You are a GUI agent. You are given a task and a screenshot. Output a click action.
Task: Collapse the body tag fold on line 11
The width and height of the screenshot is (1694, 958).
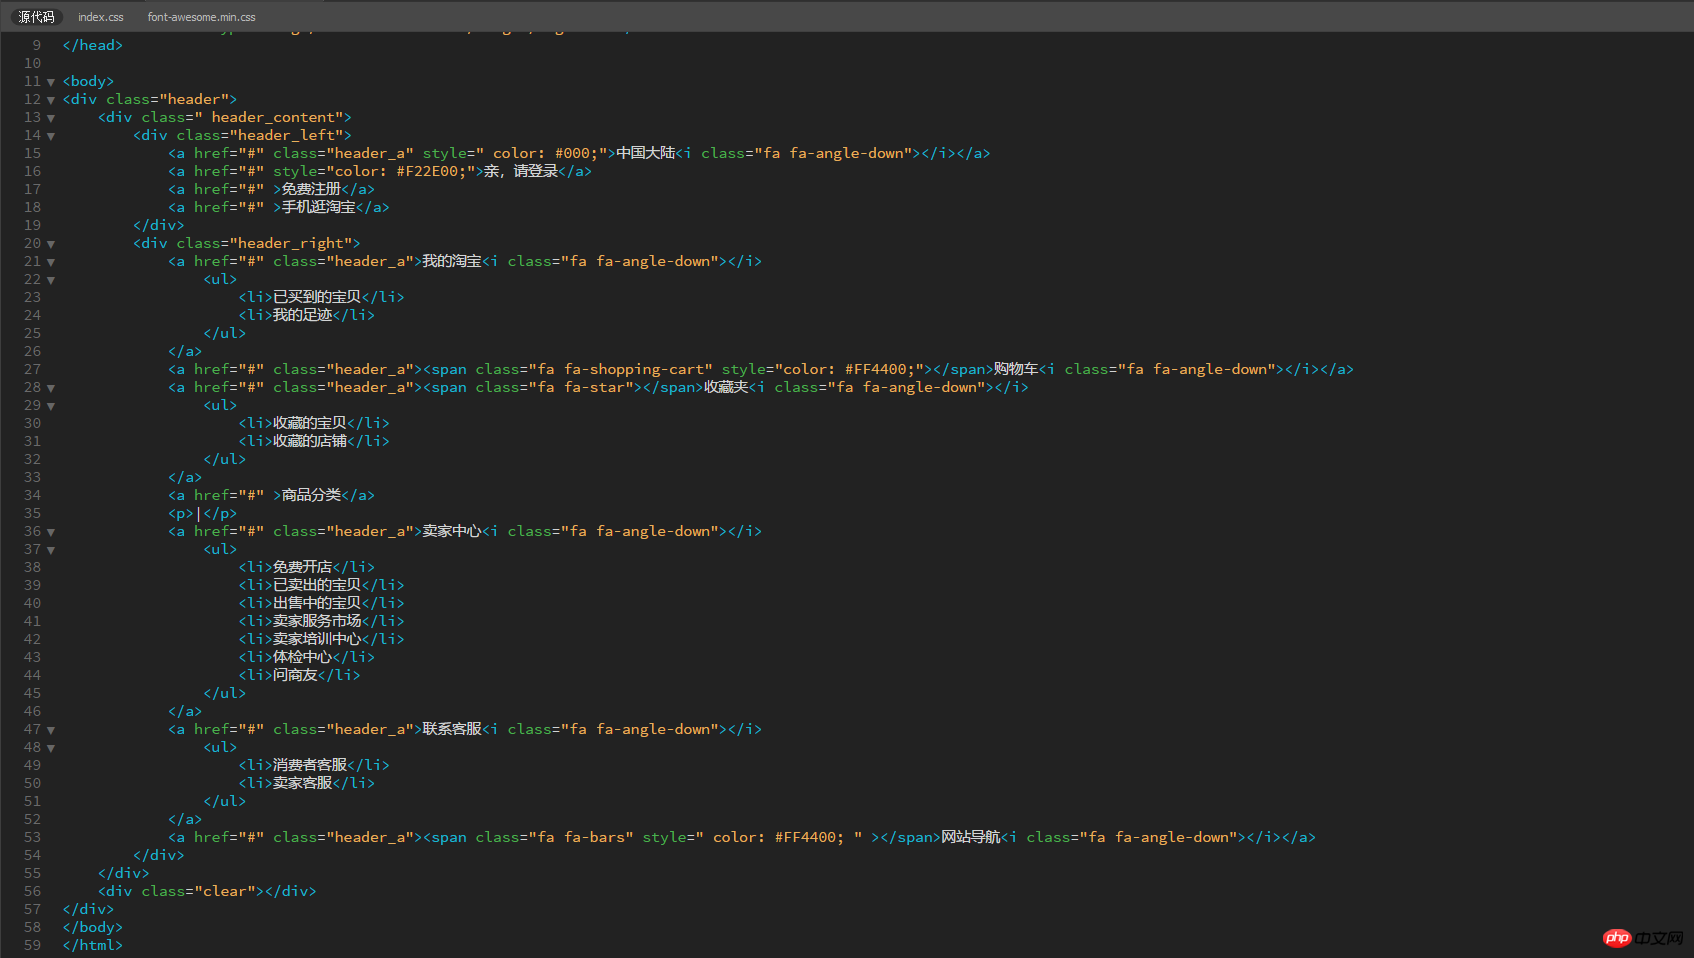(x=51, y=82)
